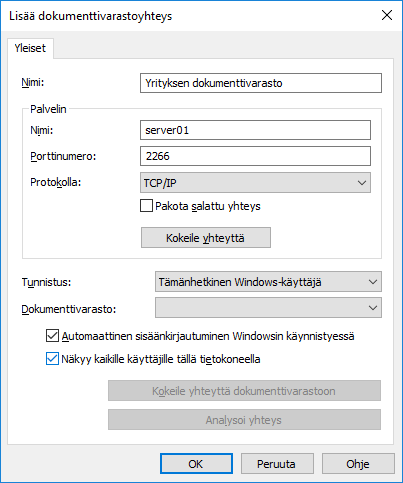The width and height of the screenshot is (403, 483).
Task: Expand the empty Dokumenttivarasto dropdown
Action: 268,308
